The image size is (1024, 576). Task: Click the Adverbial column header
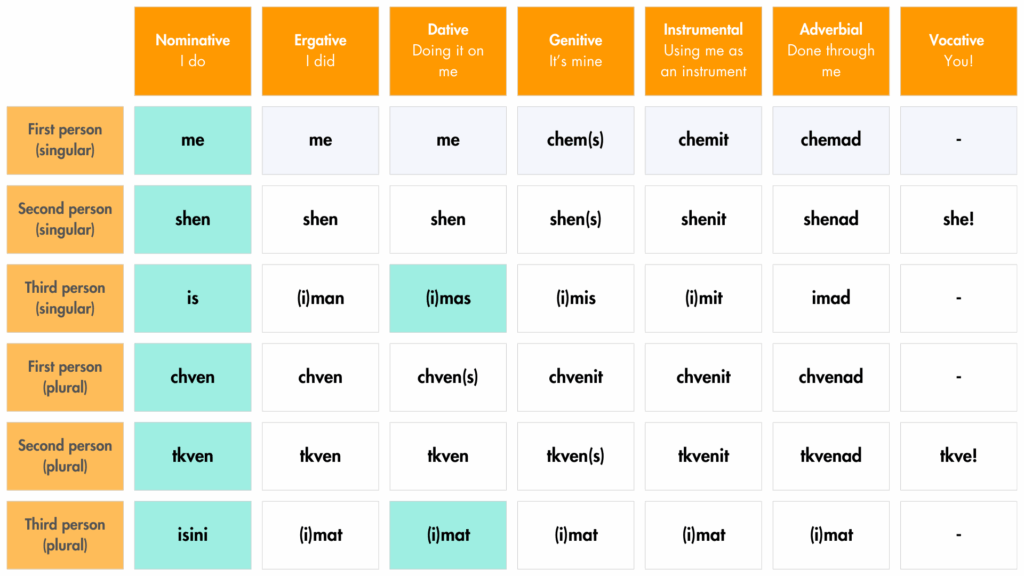831,51
